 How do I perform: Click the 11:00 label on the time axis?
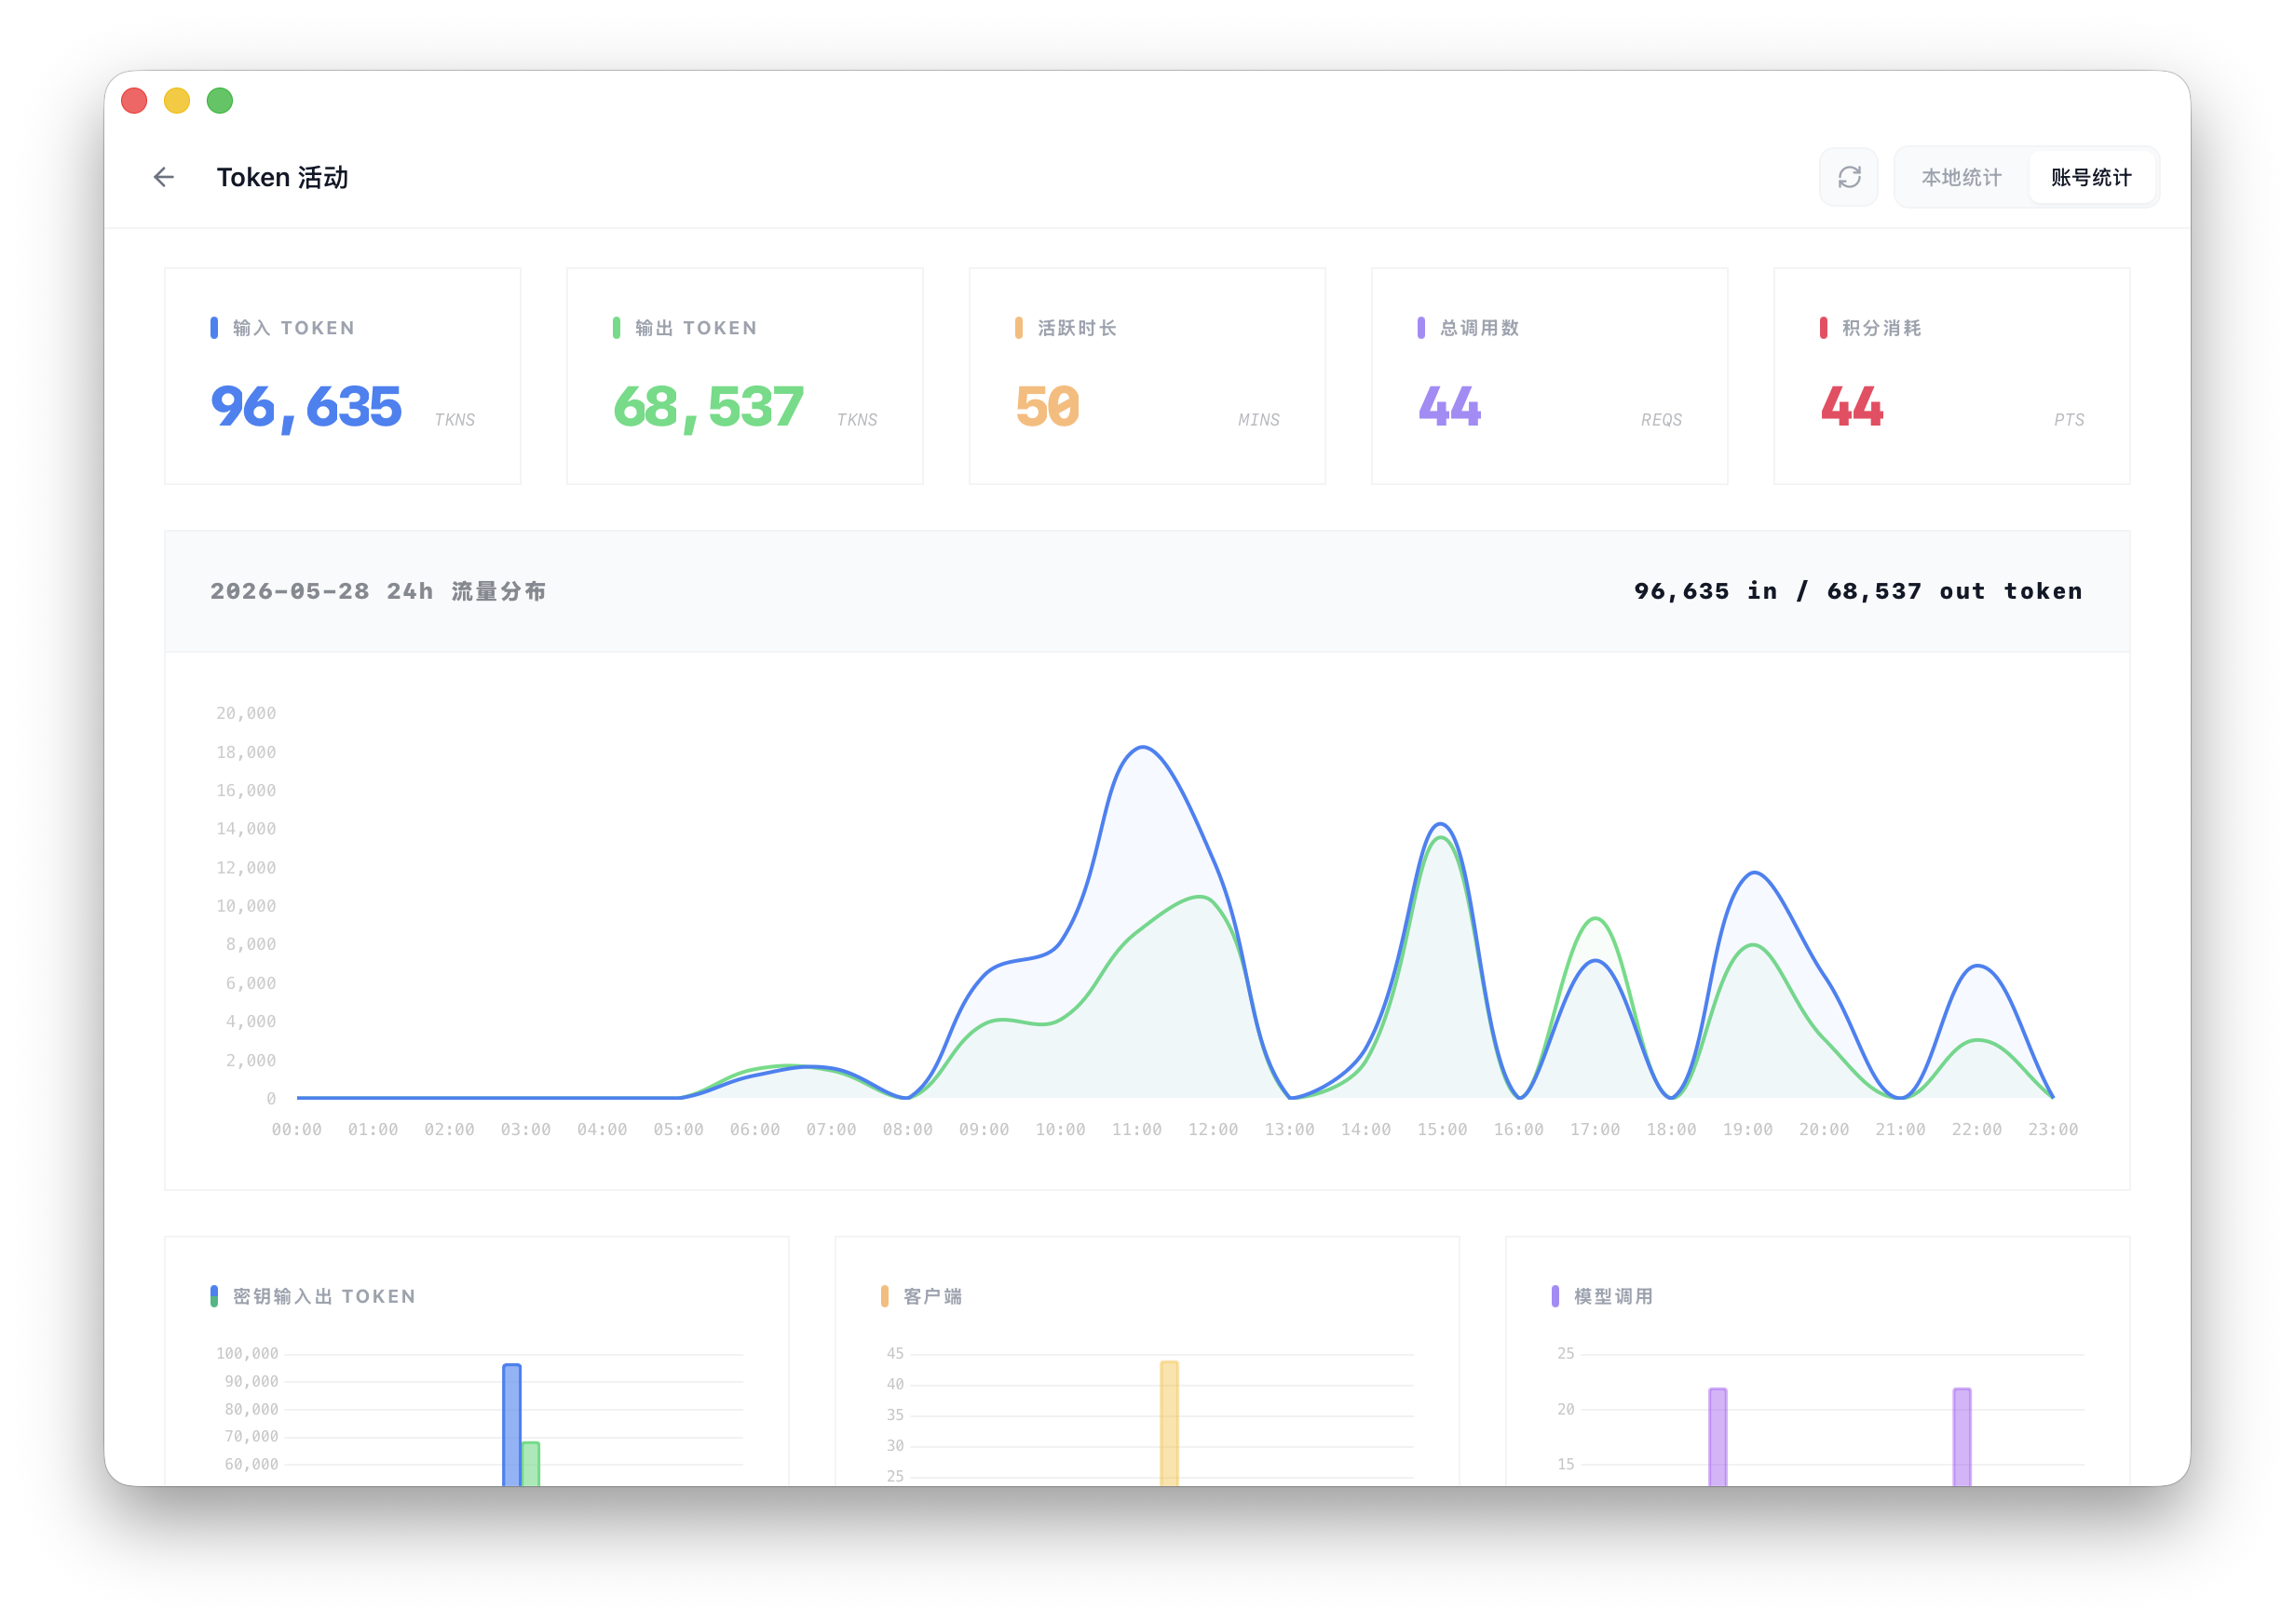click(x=1136, y=1129)
